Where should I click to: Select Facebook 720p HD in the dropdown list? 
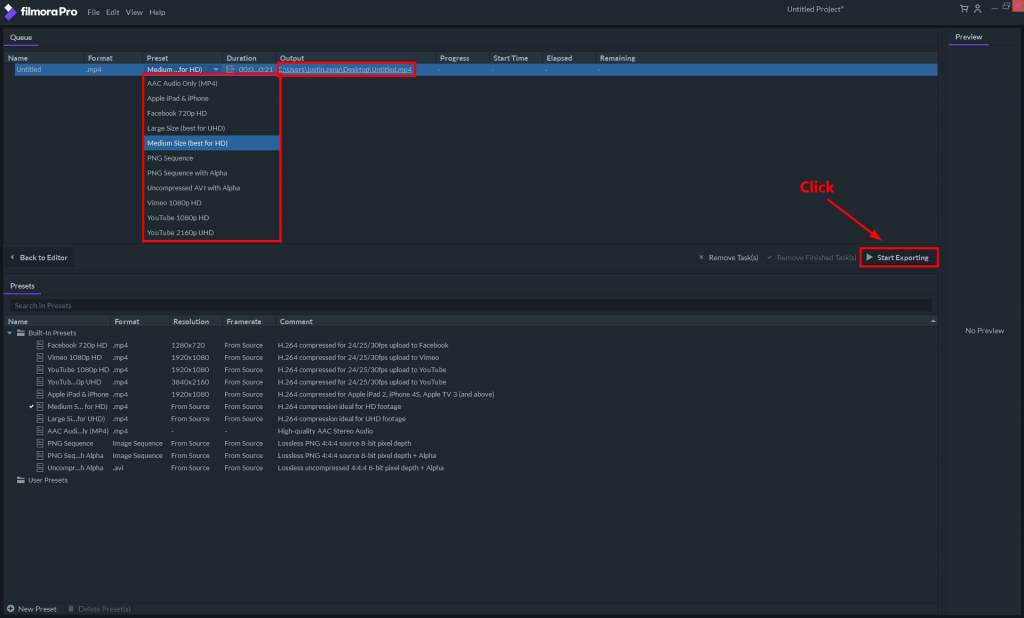coord(212,114)
